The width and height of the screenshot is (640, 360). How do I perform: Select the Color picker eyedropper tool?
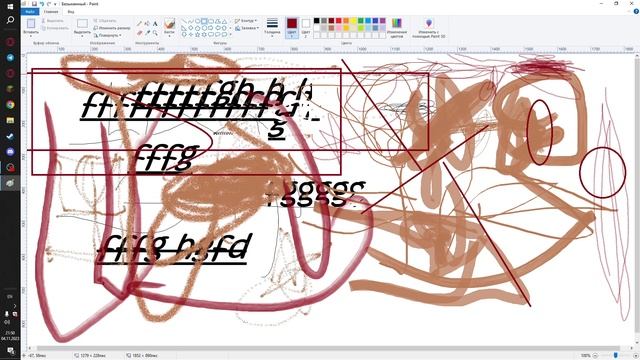click(x=148, y=33)
